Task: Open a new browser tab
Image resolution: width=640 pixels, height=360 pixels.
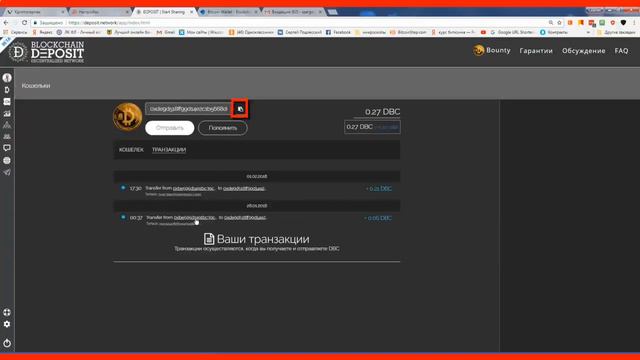Action: pyautogui.click(x=332, y=12)
